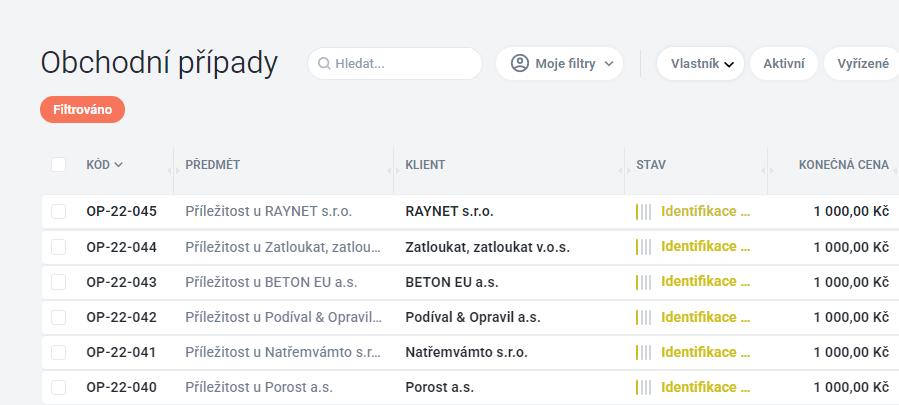Image resolution: width=899 pixels, height=405 pixels.
Task: Open the Moje filtry dropdown
Action: pyautogui.click(x=560, y=64)
